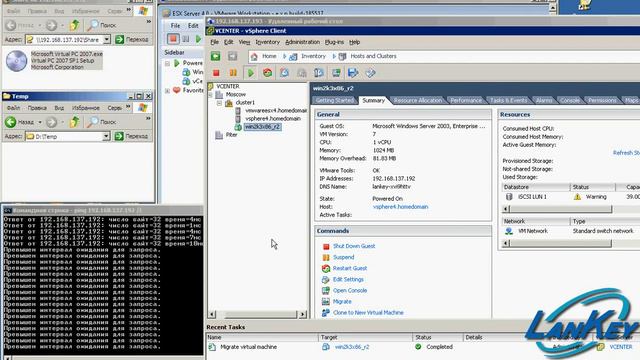Expand the menu overflow chevron in the Temp window
Viewport: 640px width, 360px height.
pos(128,107)
